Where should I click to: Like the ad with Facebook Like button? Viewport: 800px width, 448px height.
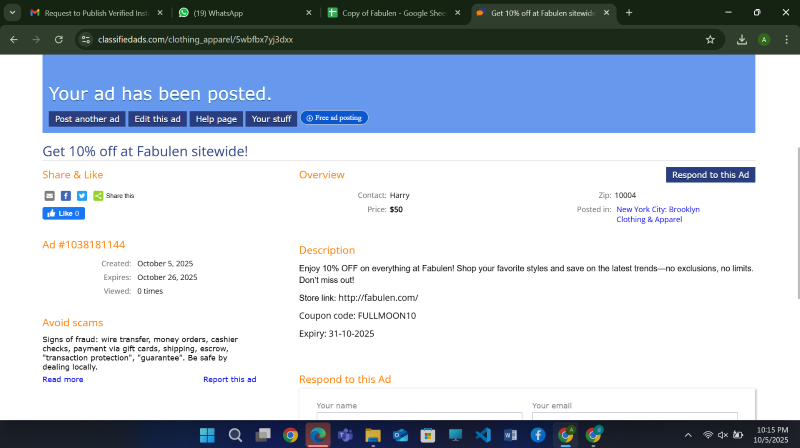[x=63, y=213]
